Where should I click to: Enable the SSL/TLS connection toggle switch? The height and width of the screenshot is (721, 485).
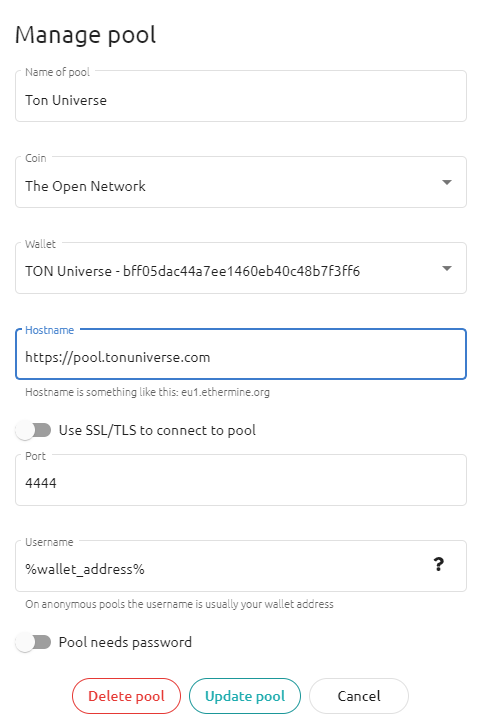tap(33, 430)
